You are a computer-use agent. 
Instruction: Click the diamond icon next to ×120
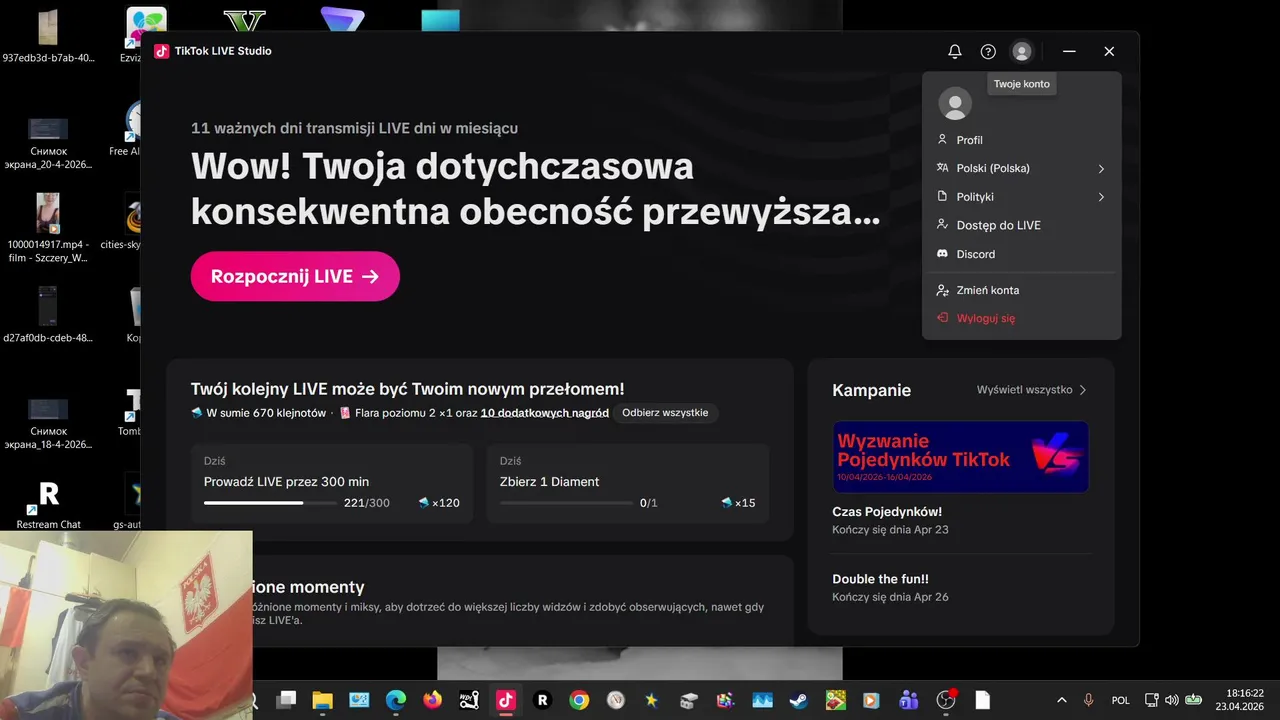tap(424, 503)
